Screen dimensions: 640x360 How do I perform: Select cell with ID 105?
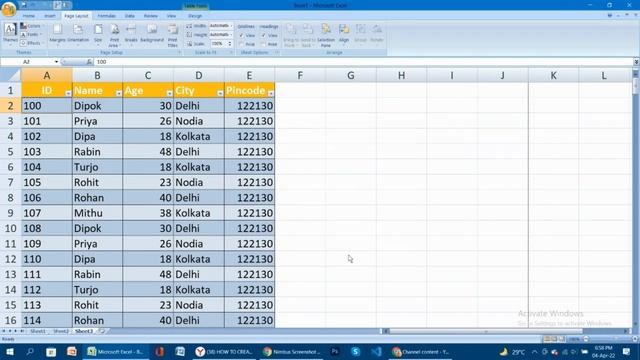click(x=47, y=182)
